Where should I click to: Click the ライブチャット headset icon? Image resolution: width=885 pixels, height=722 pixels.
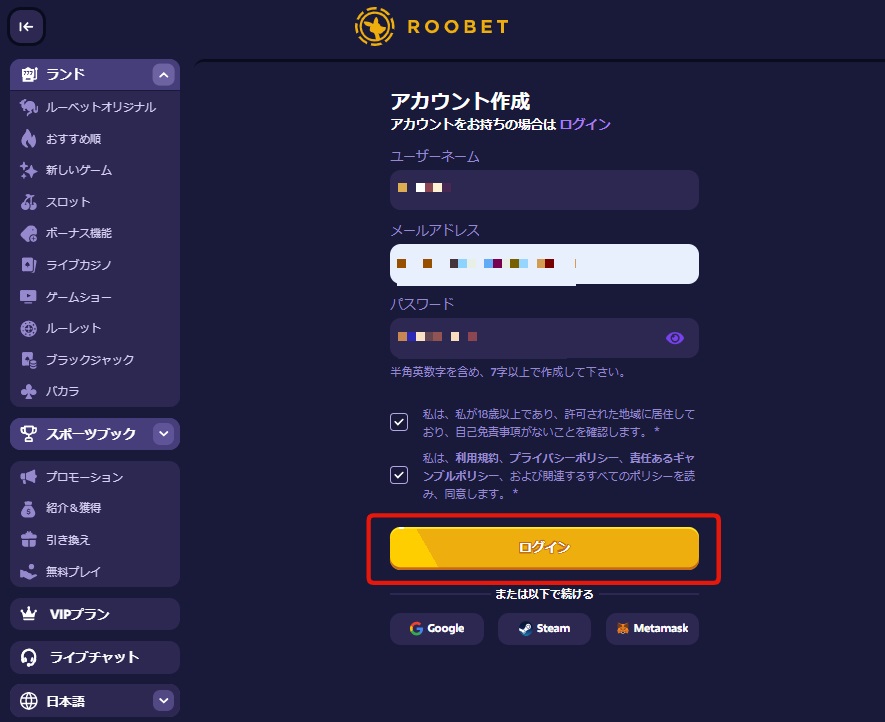click(29, 657)
